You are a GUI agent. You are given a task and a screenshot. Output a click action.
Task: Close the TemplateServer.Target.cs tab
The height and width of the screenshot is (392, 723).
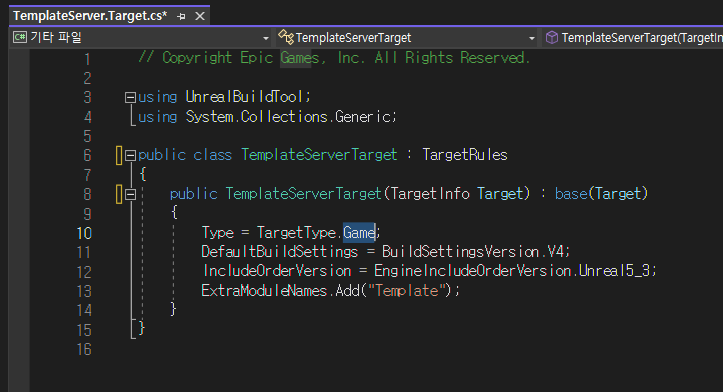200,17
